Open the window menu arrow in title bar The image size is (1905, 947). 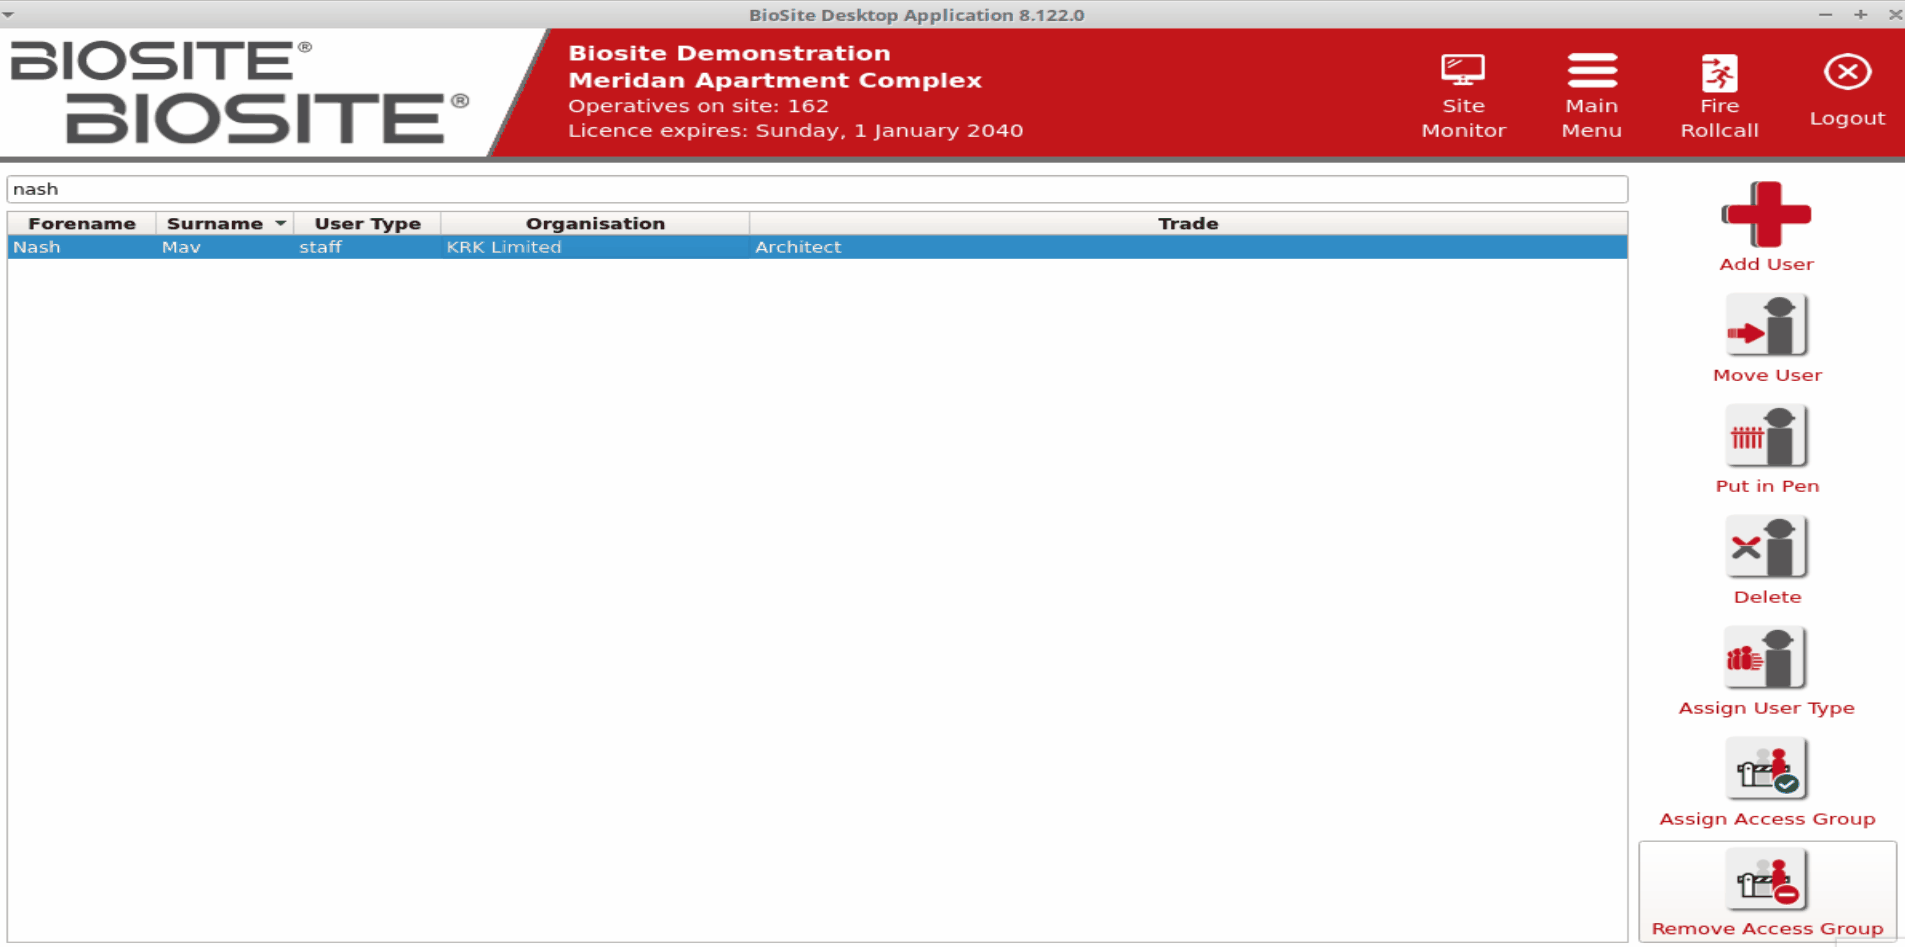coord(8,15)
